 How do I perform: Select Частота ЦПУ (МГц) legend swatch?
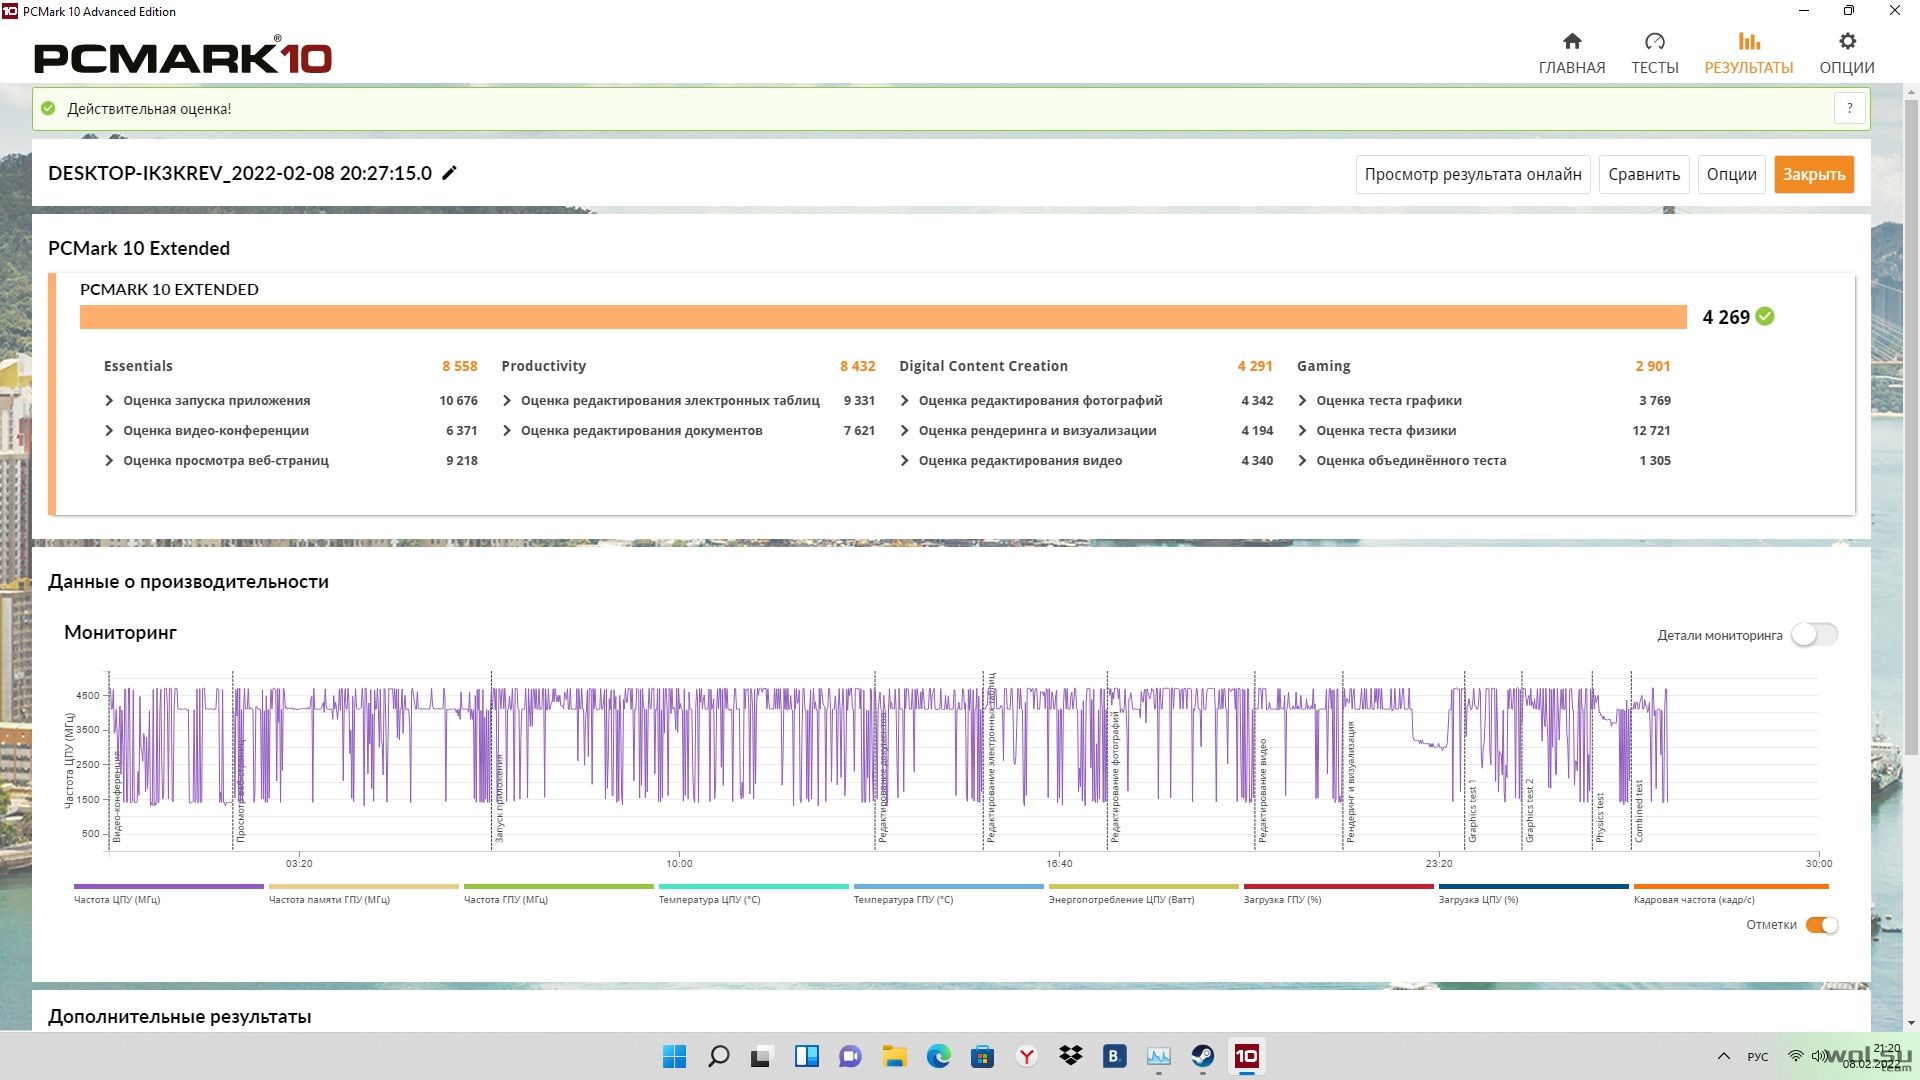pos(169,886)
